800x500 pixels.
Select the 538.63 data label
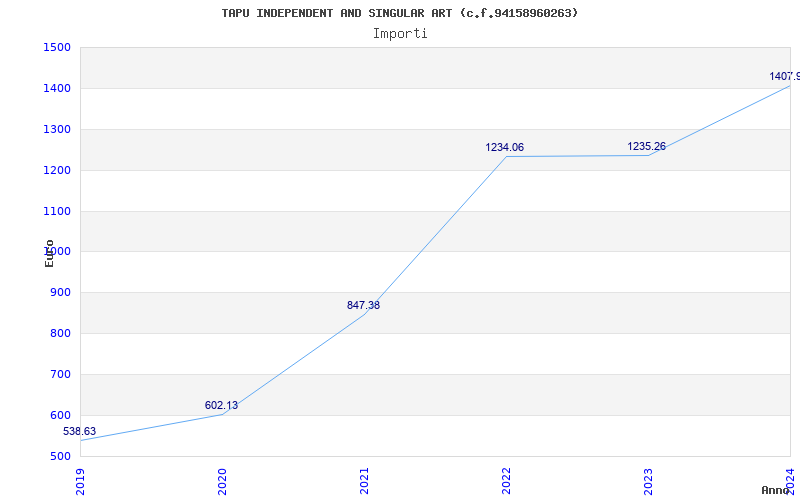(79, 432)
